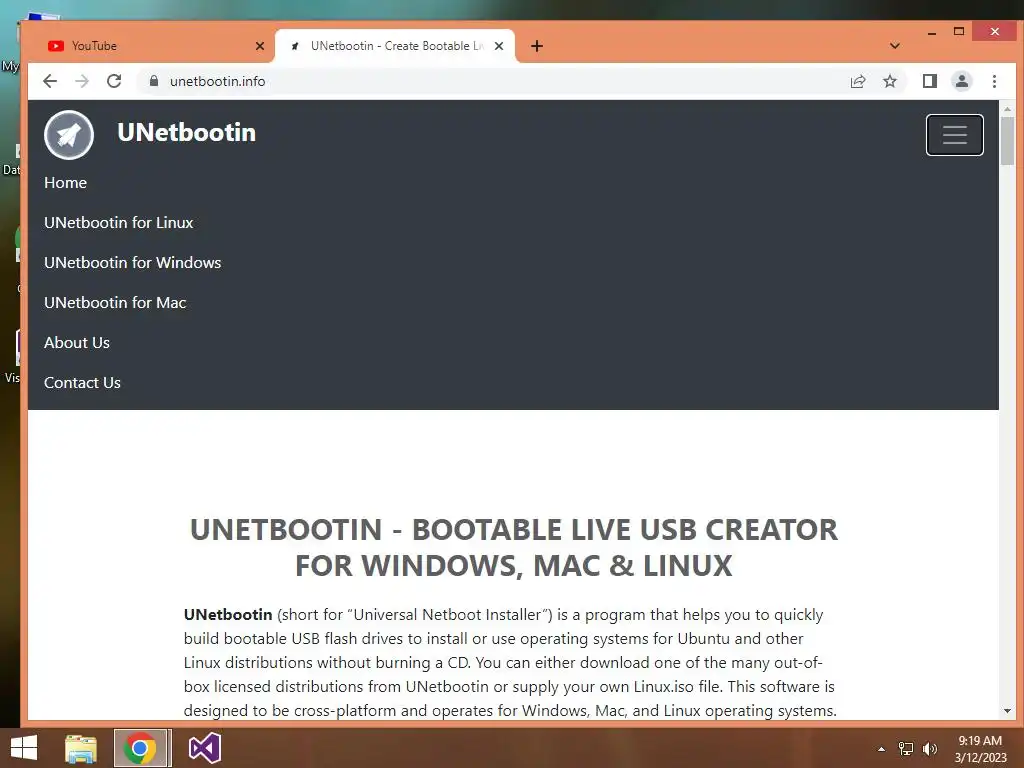Image resolution: width=1024 pixels, height=768 pixels.
Task: Bookmark this page with the star icon
Action: 889,81
